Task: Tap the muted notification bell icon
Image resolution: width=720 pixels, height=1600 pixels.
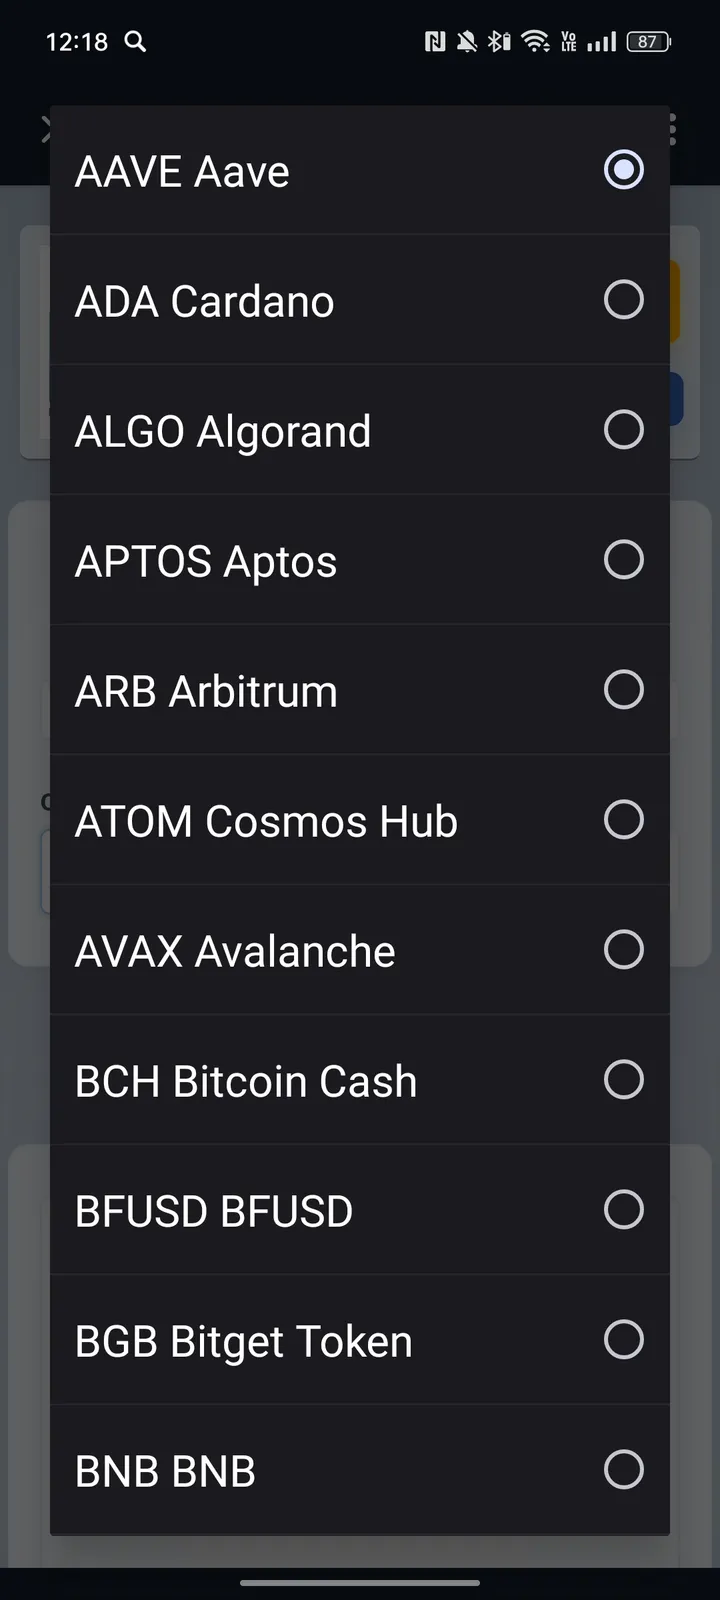Action: click(466, 41)
